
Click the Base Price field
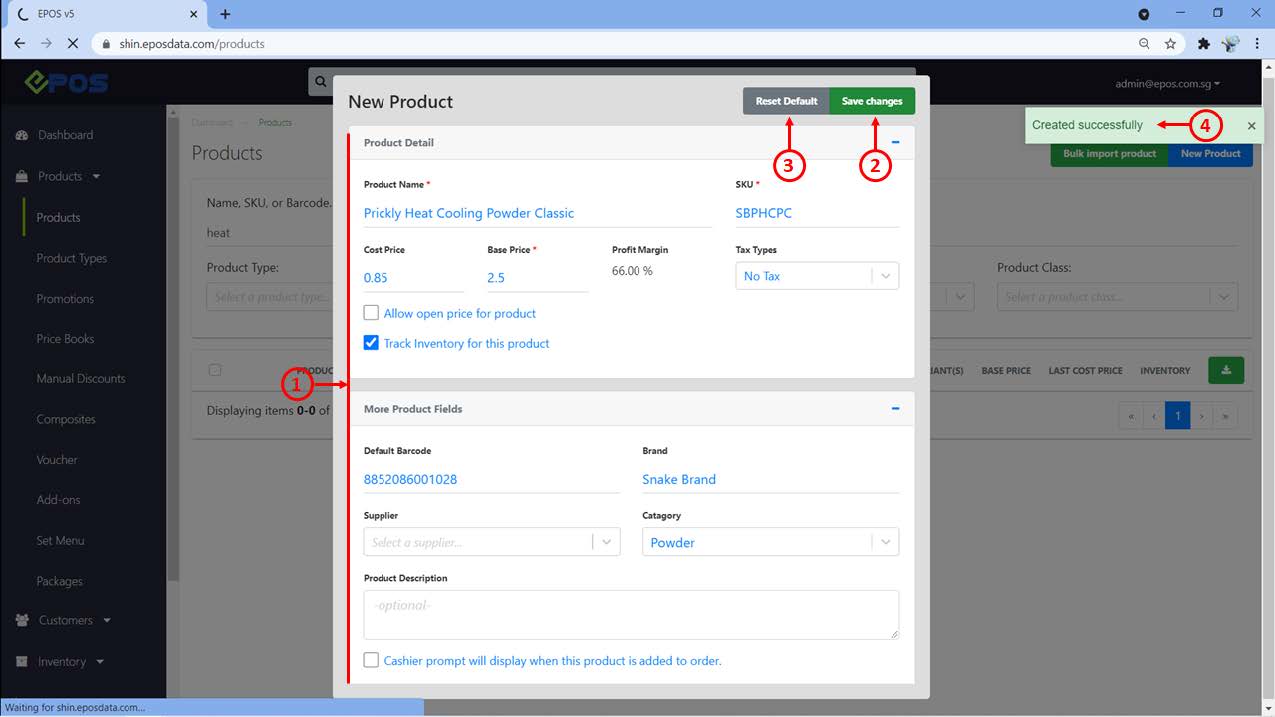(537, 277)
